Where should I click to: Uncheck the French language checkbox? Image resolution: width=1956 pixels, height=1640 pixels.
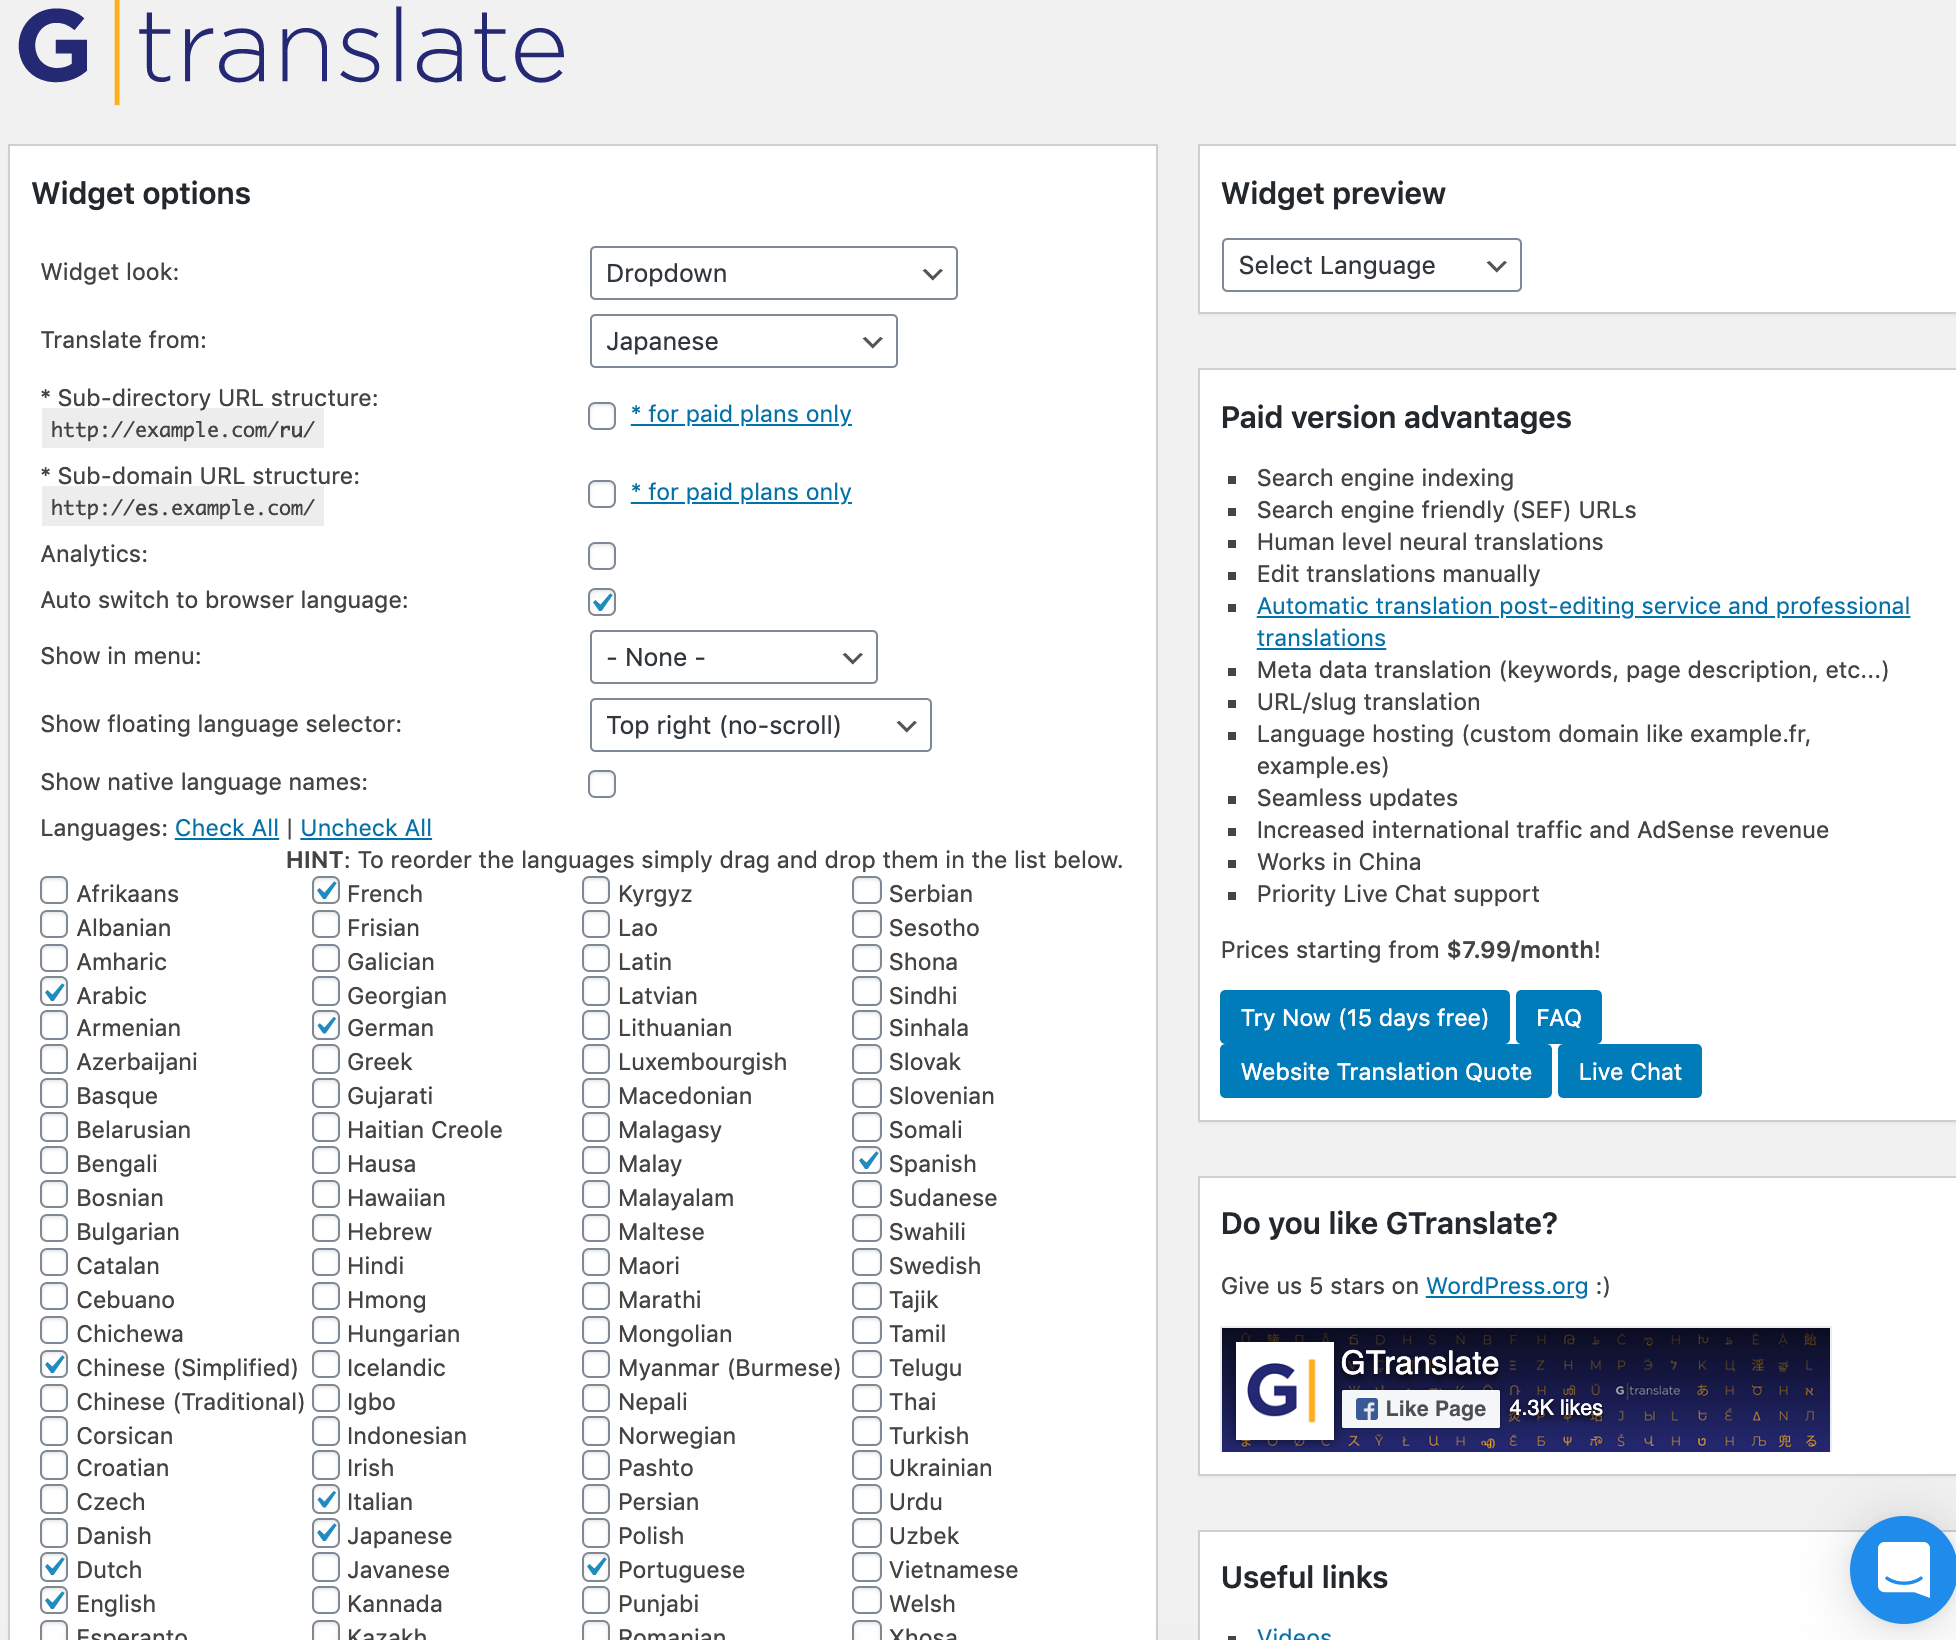326,890
